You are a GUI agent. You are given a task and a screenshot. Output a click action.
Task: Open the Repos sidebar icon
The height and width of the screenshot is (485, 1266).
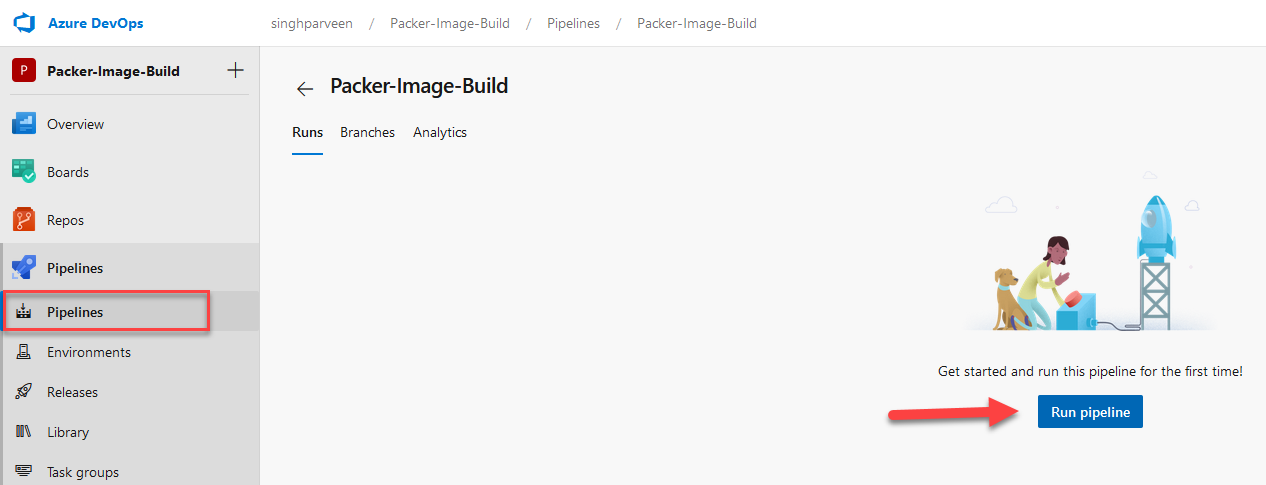(x=24, y=220)
